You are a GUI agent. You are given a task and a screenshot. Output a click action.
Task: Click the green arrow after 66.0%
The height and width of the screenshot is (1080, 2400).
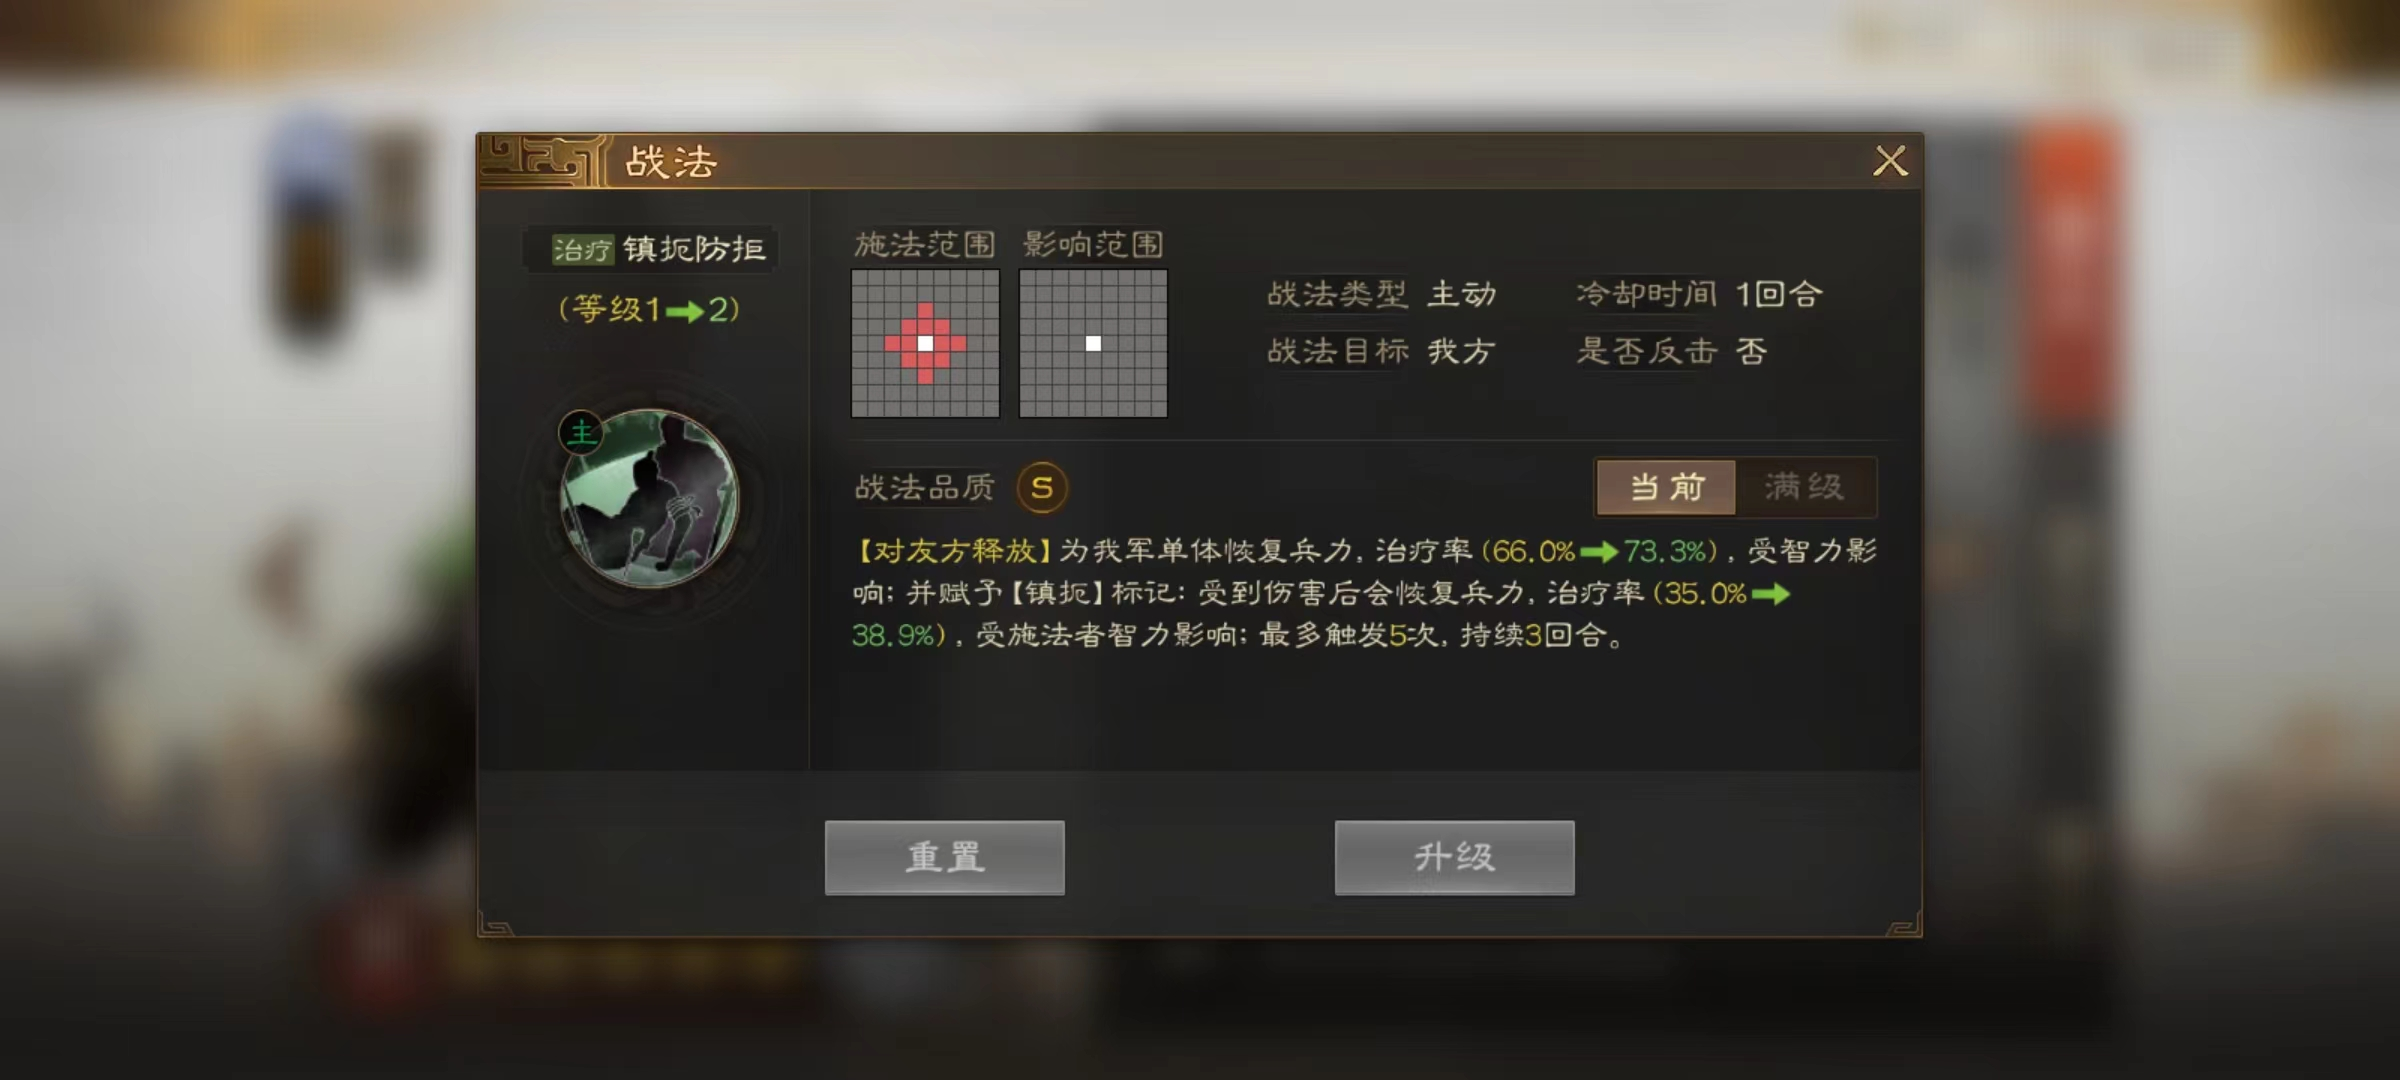[x=1599, y=552]
